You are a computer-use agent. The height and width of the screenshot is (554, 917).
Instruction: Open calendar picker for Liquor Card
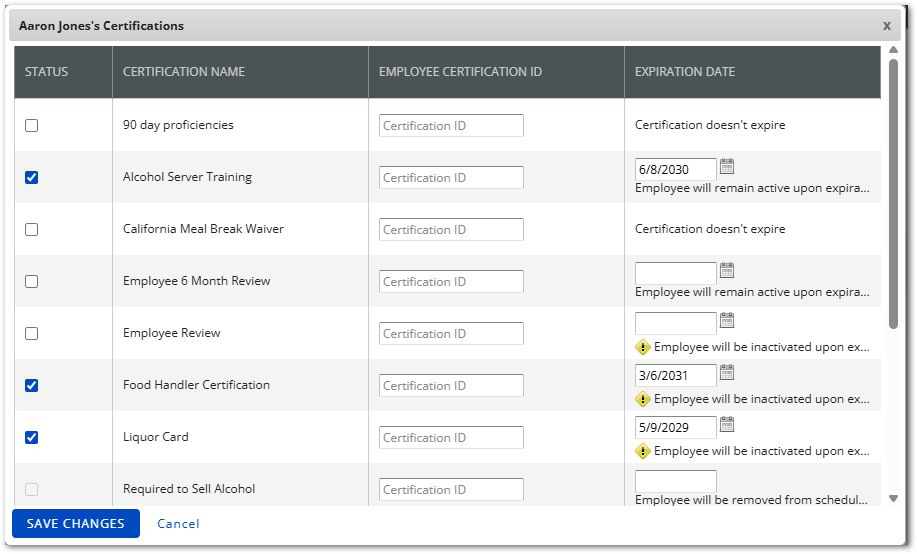click(x=726, y=424)
